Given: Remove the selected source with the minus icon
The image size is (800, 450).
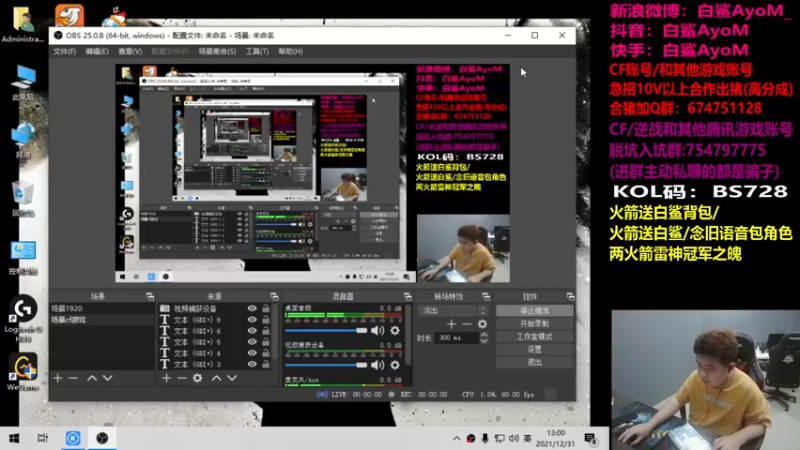Looking at the screenshot, I should (182, 378).
